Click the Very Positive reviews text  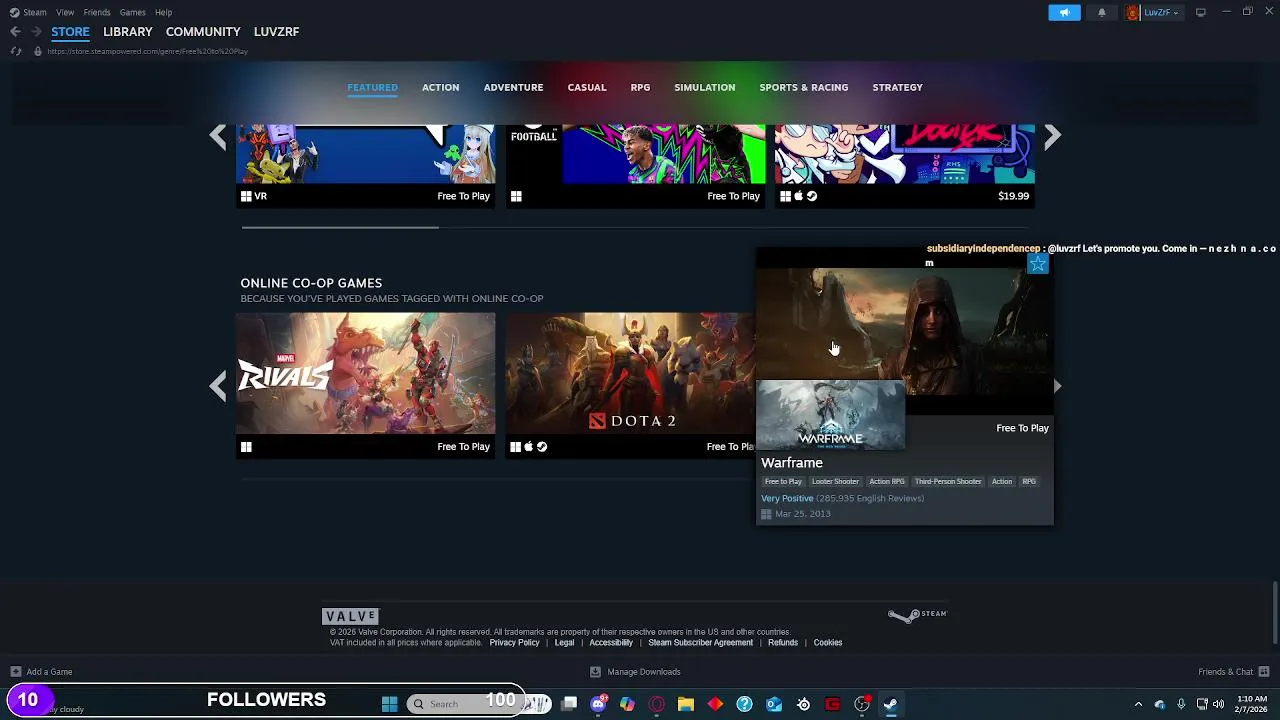click(787, 498)
